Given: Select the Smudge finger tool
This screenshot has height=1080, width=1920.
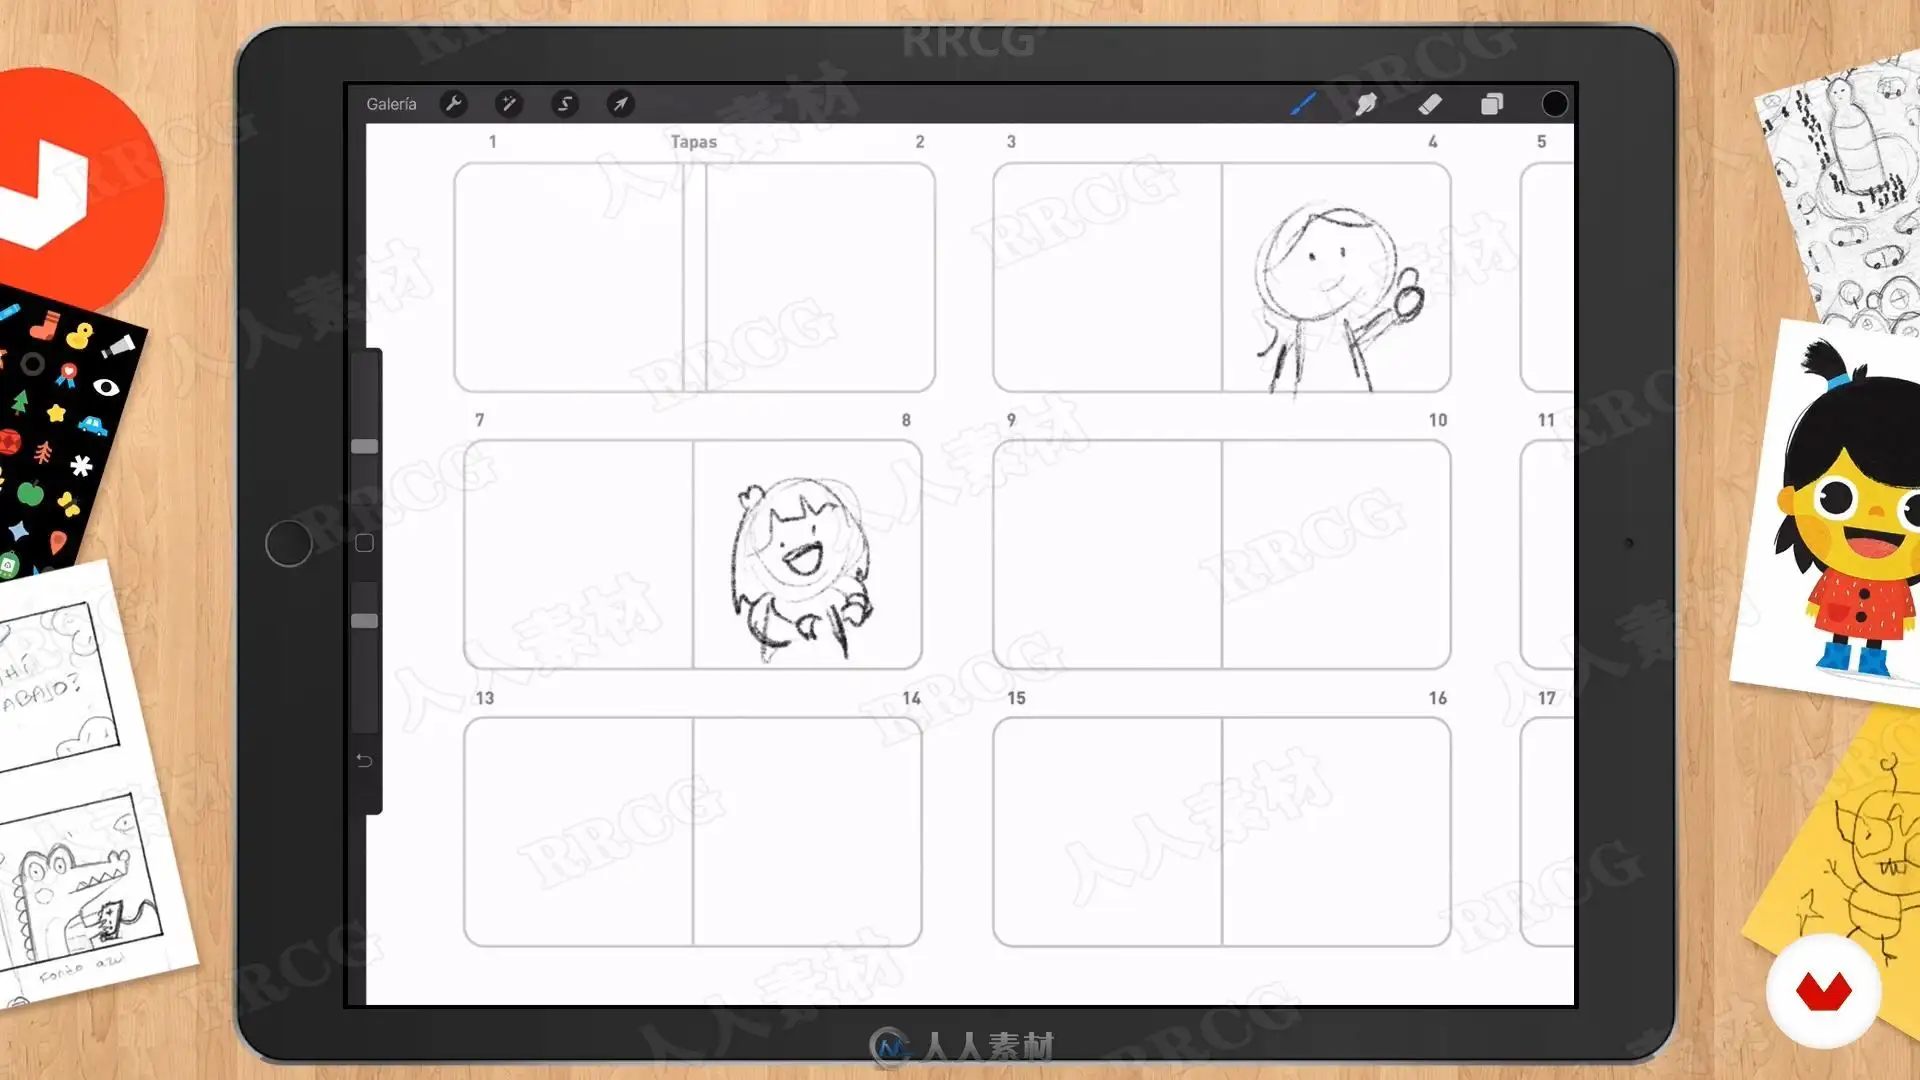Looking at the screenshot, I should [x=1366, y=104].
